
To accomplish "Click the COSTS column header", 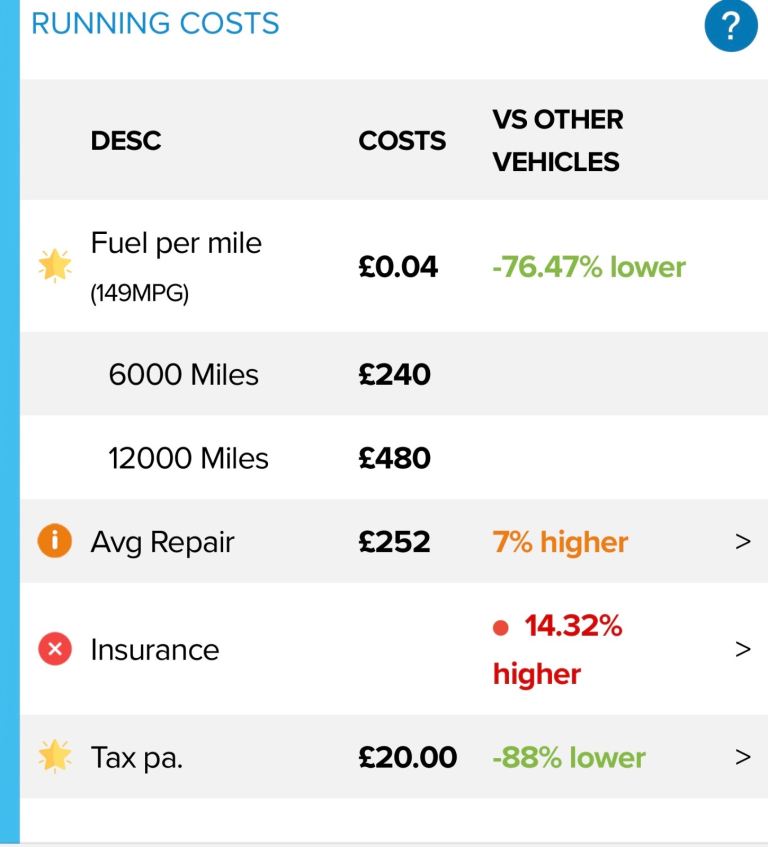I will [x=402, y=141].
